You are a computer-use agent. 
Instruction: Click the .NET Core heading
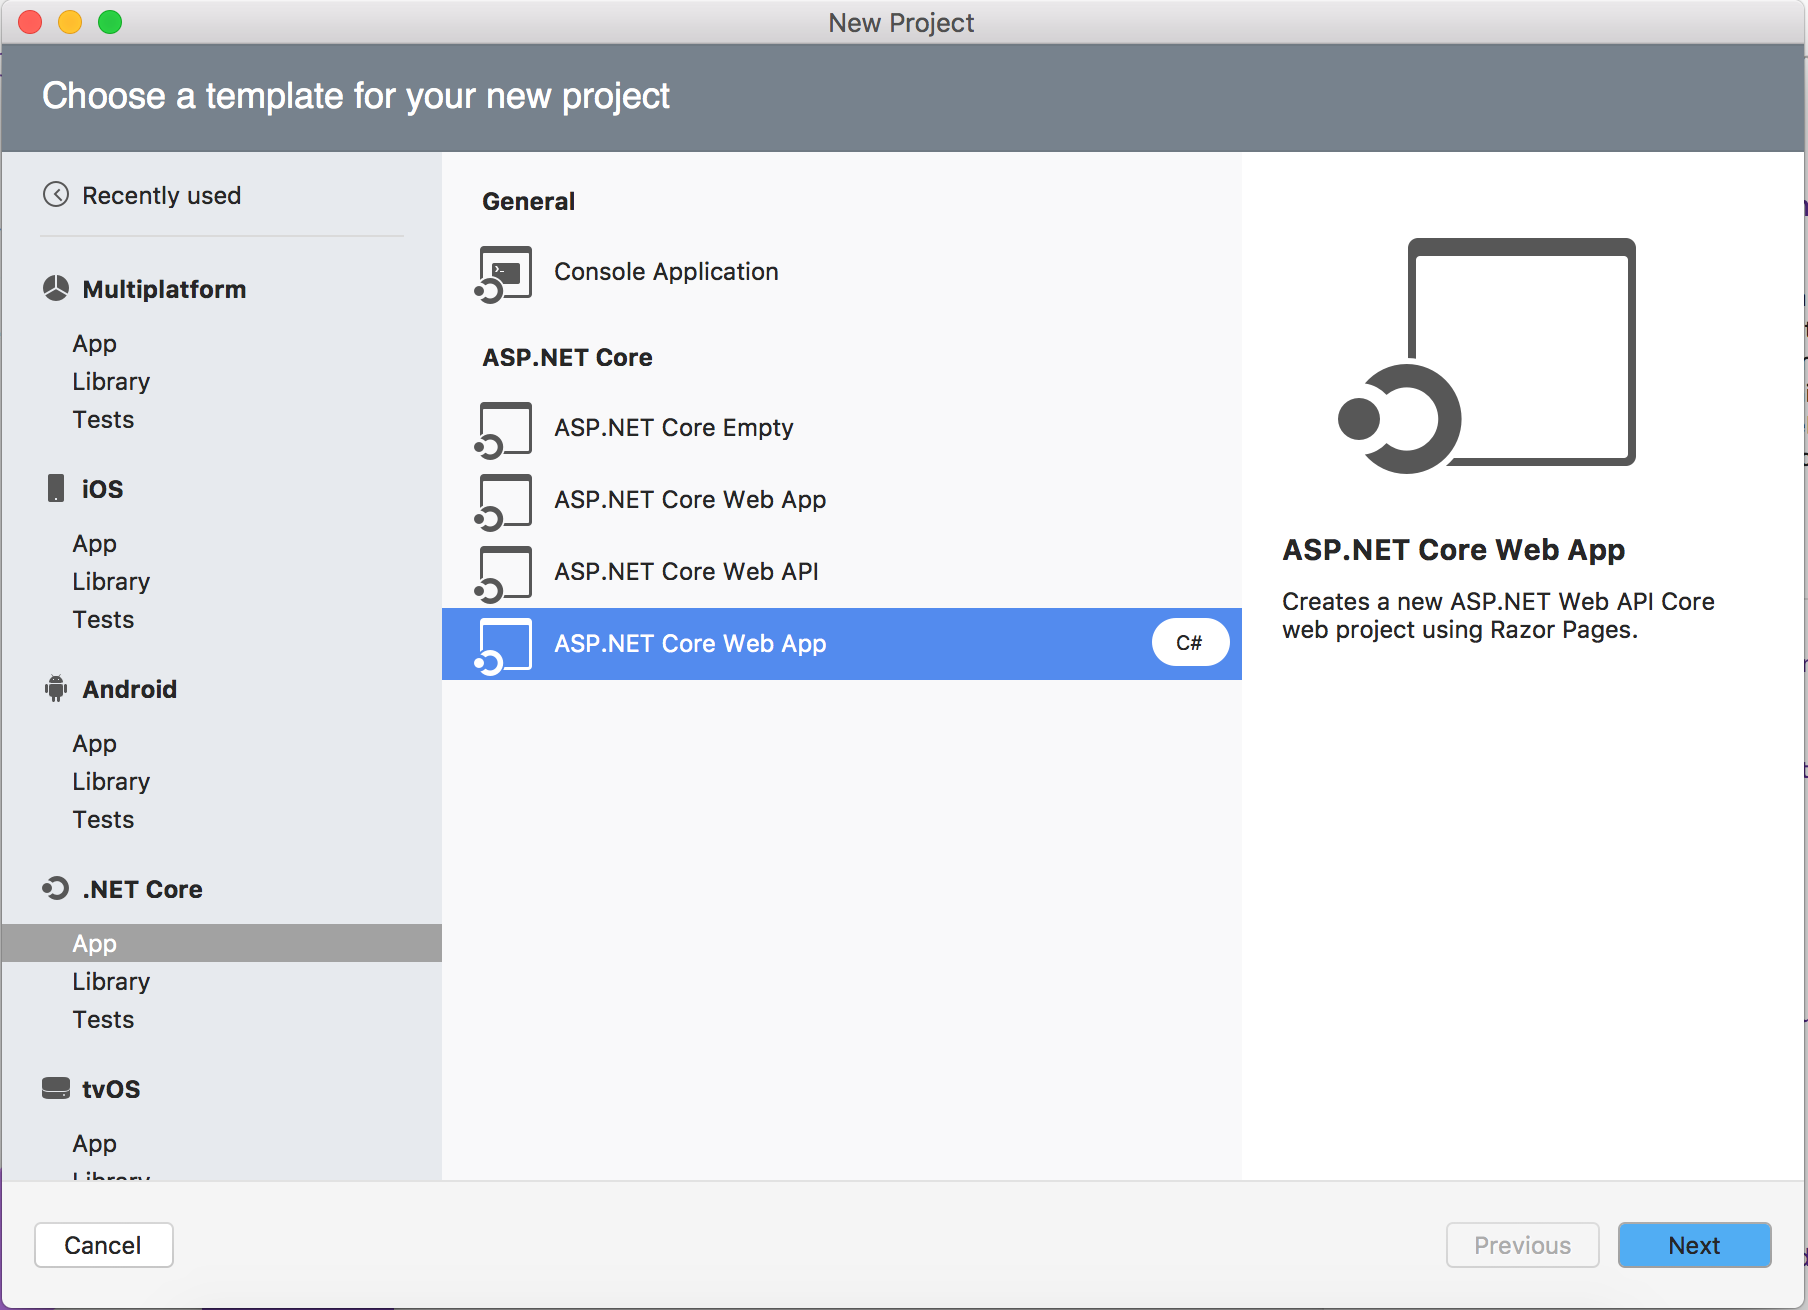143,889
